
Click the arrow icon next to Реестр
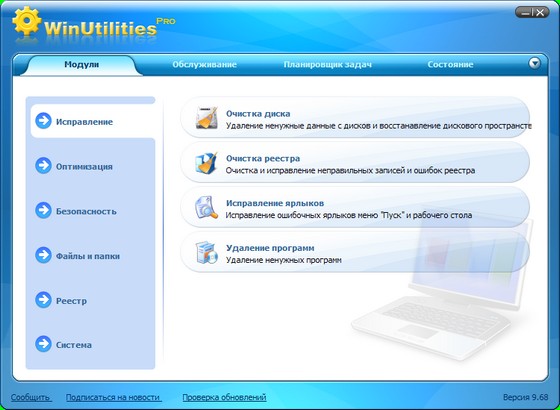click(43, 300)
